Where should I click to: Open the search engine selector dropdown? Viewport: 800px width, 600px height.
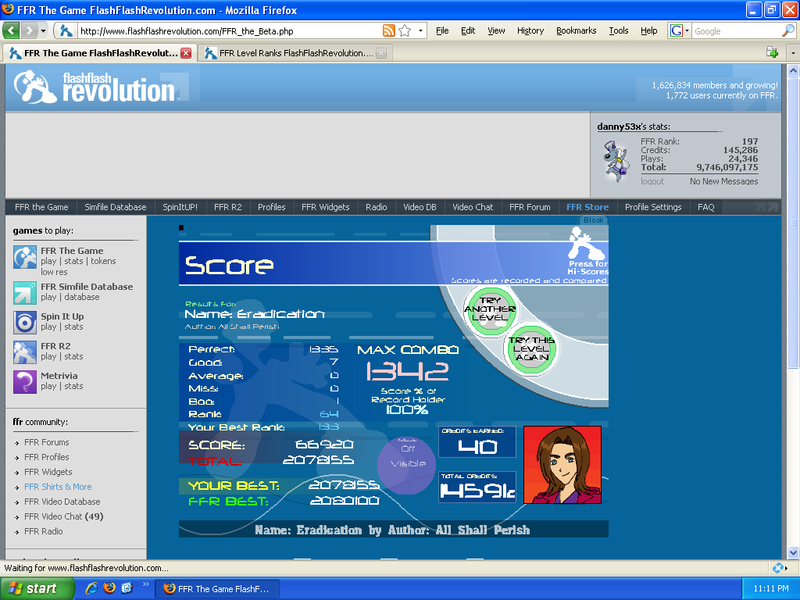pos(682,31)
